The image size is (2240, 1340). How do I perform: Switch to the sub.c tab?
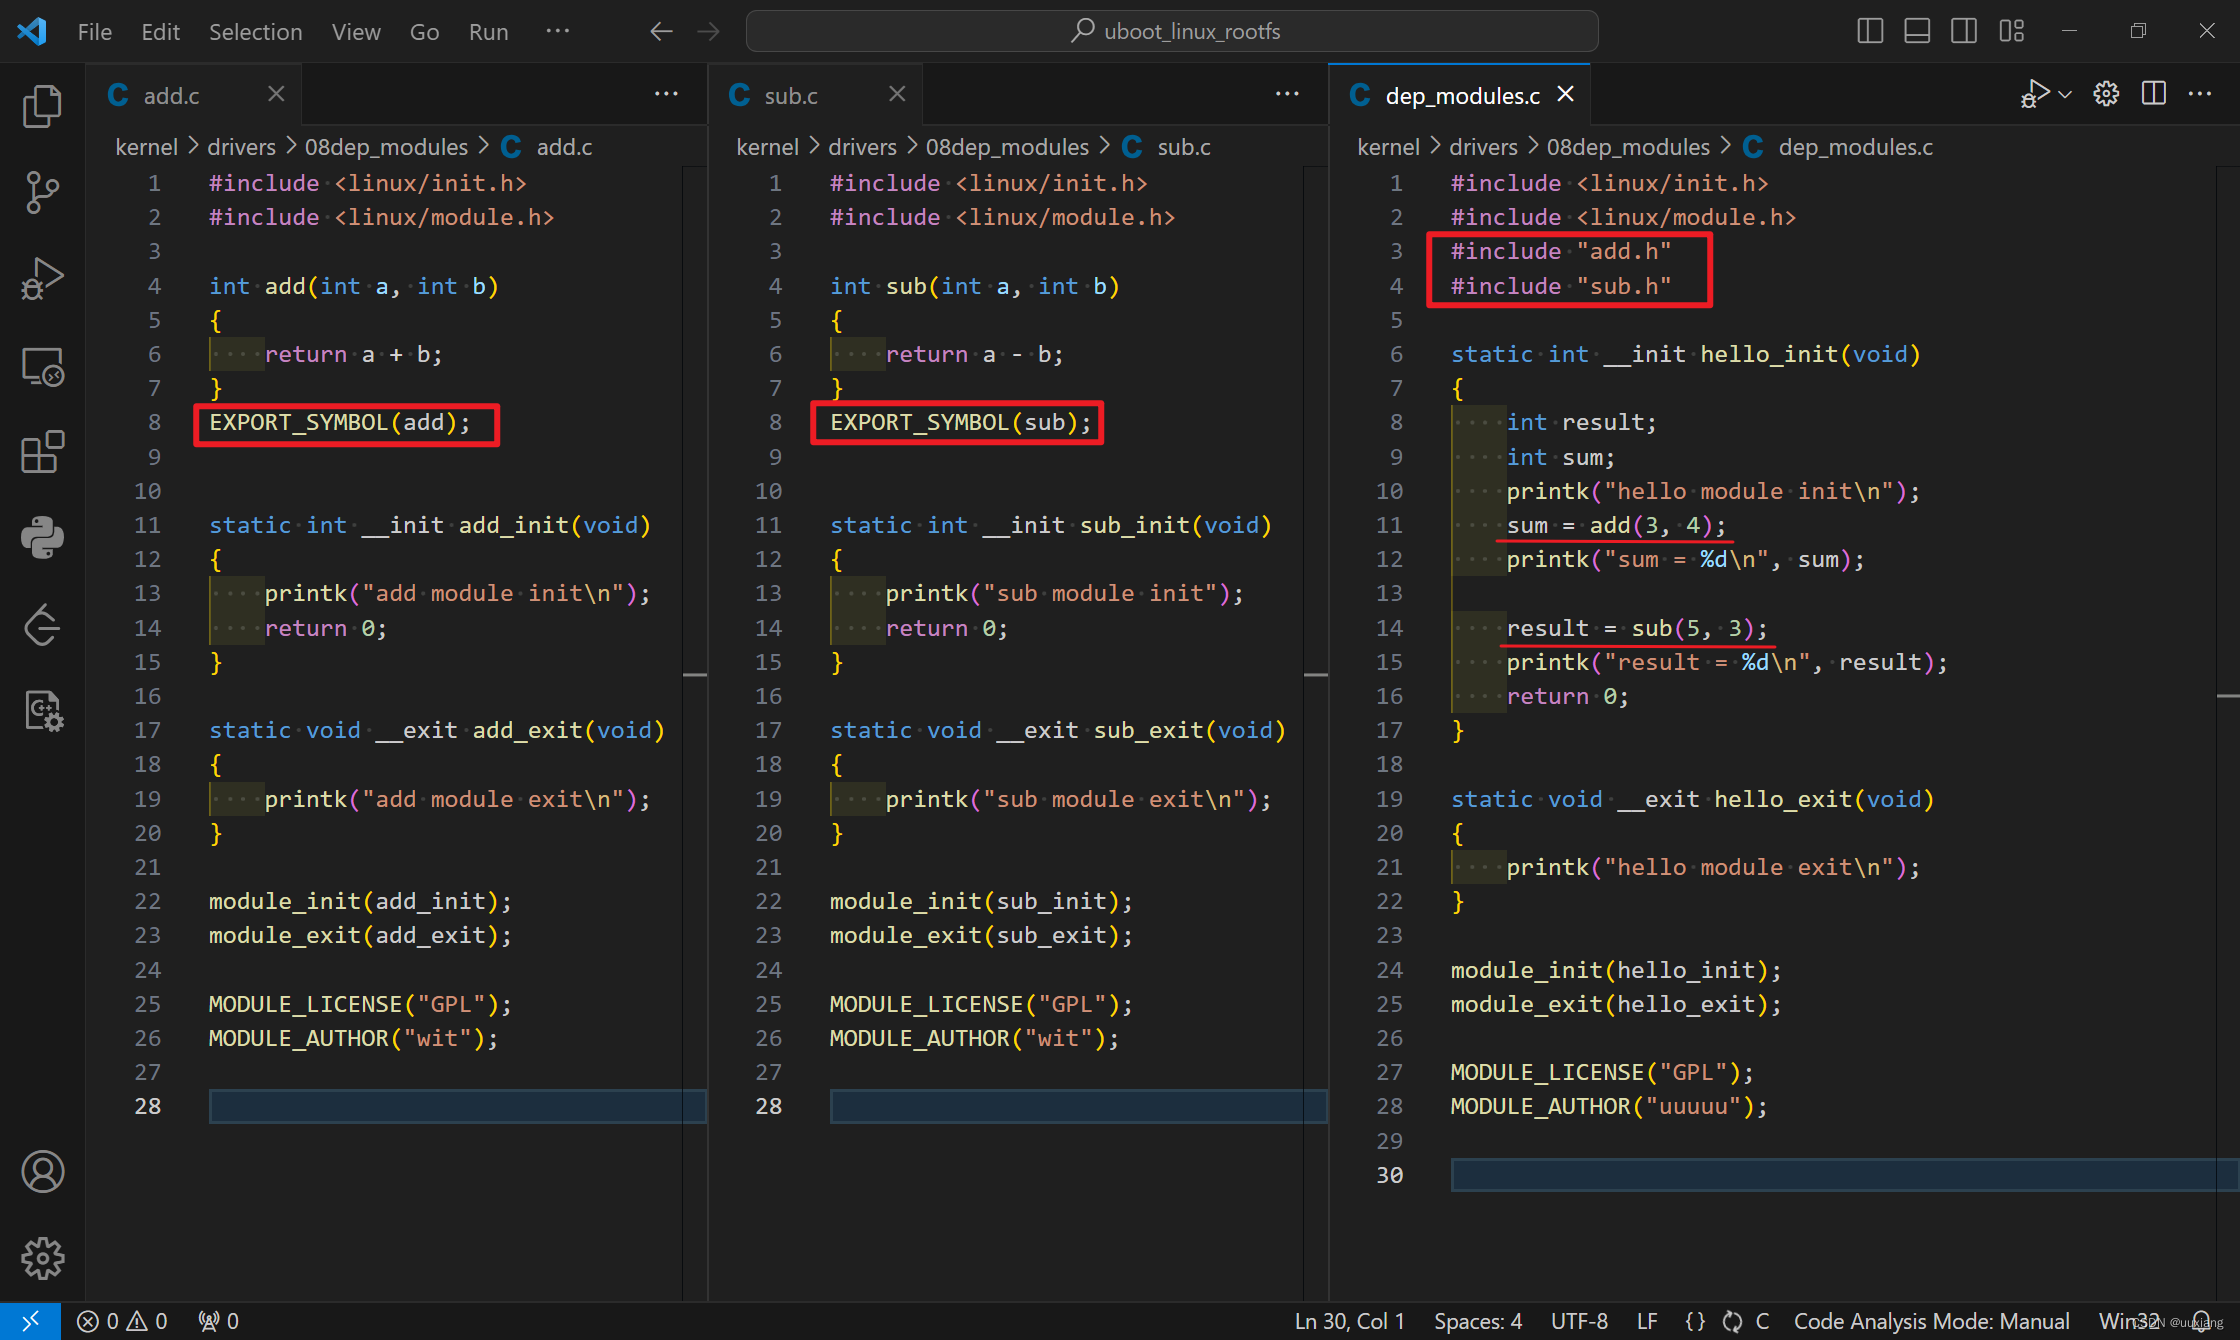(x=790, y=95)
